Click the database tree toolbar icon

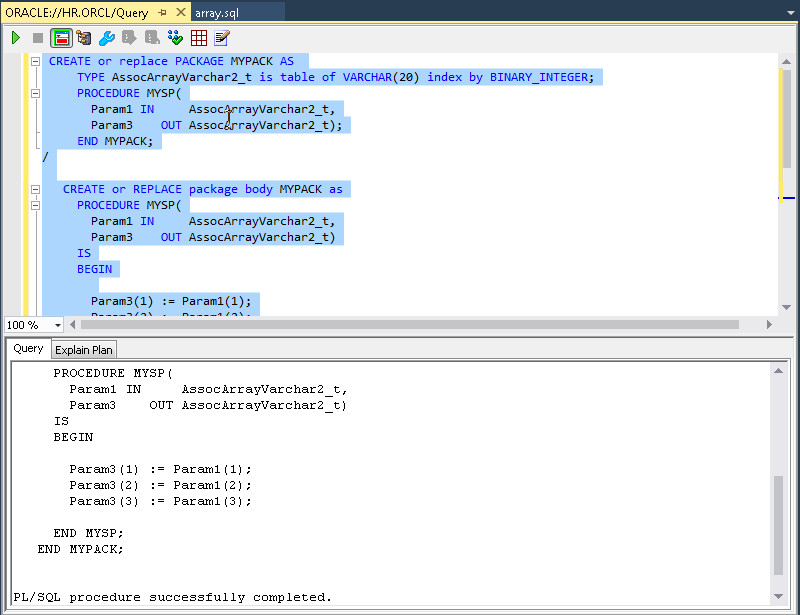point(84,38)
